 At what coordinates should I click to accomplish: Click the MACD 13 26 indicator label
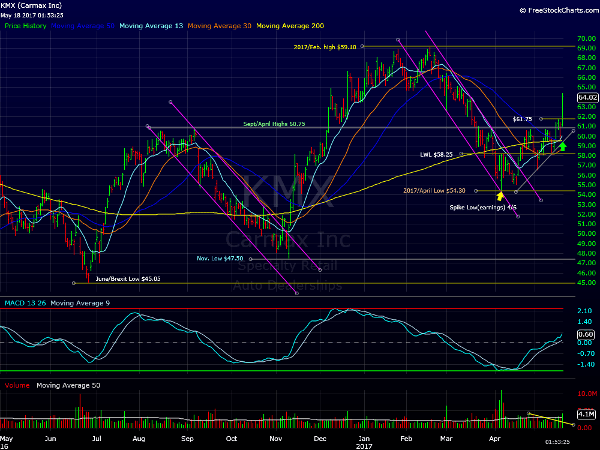pos(25,303)
